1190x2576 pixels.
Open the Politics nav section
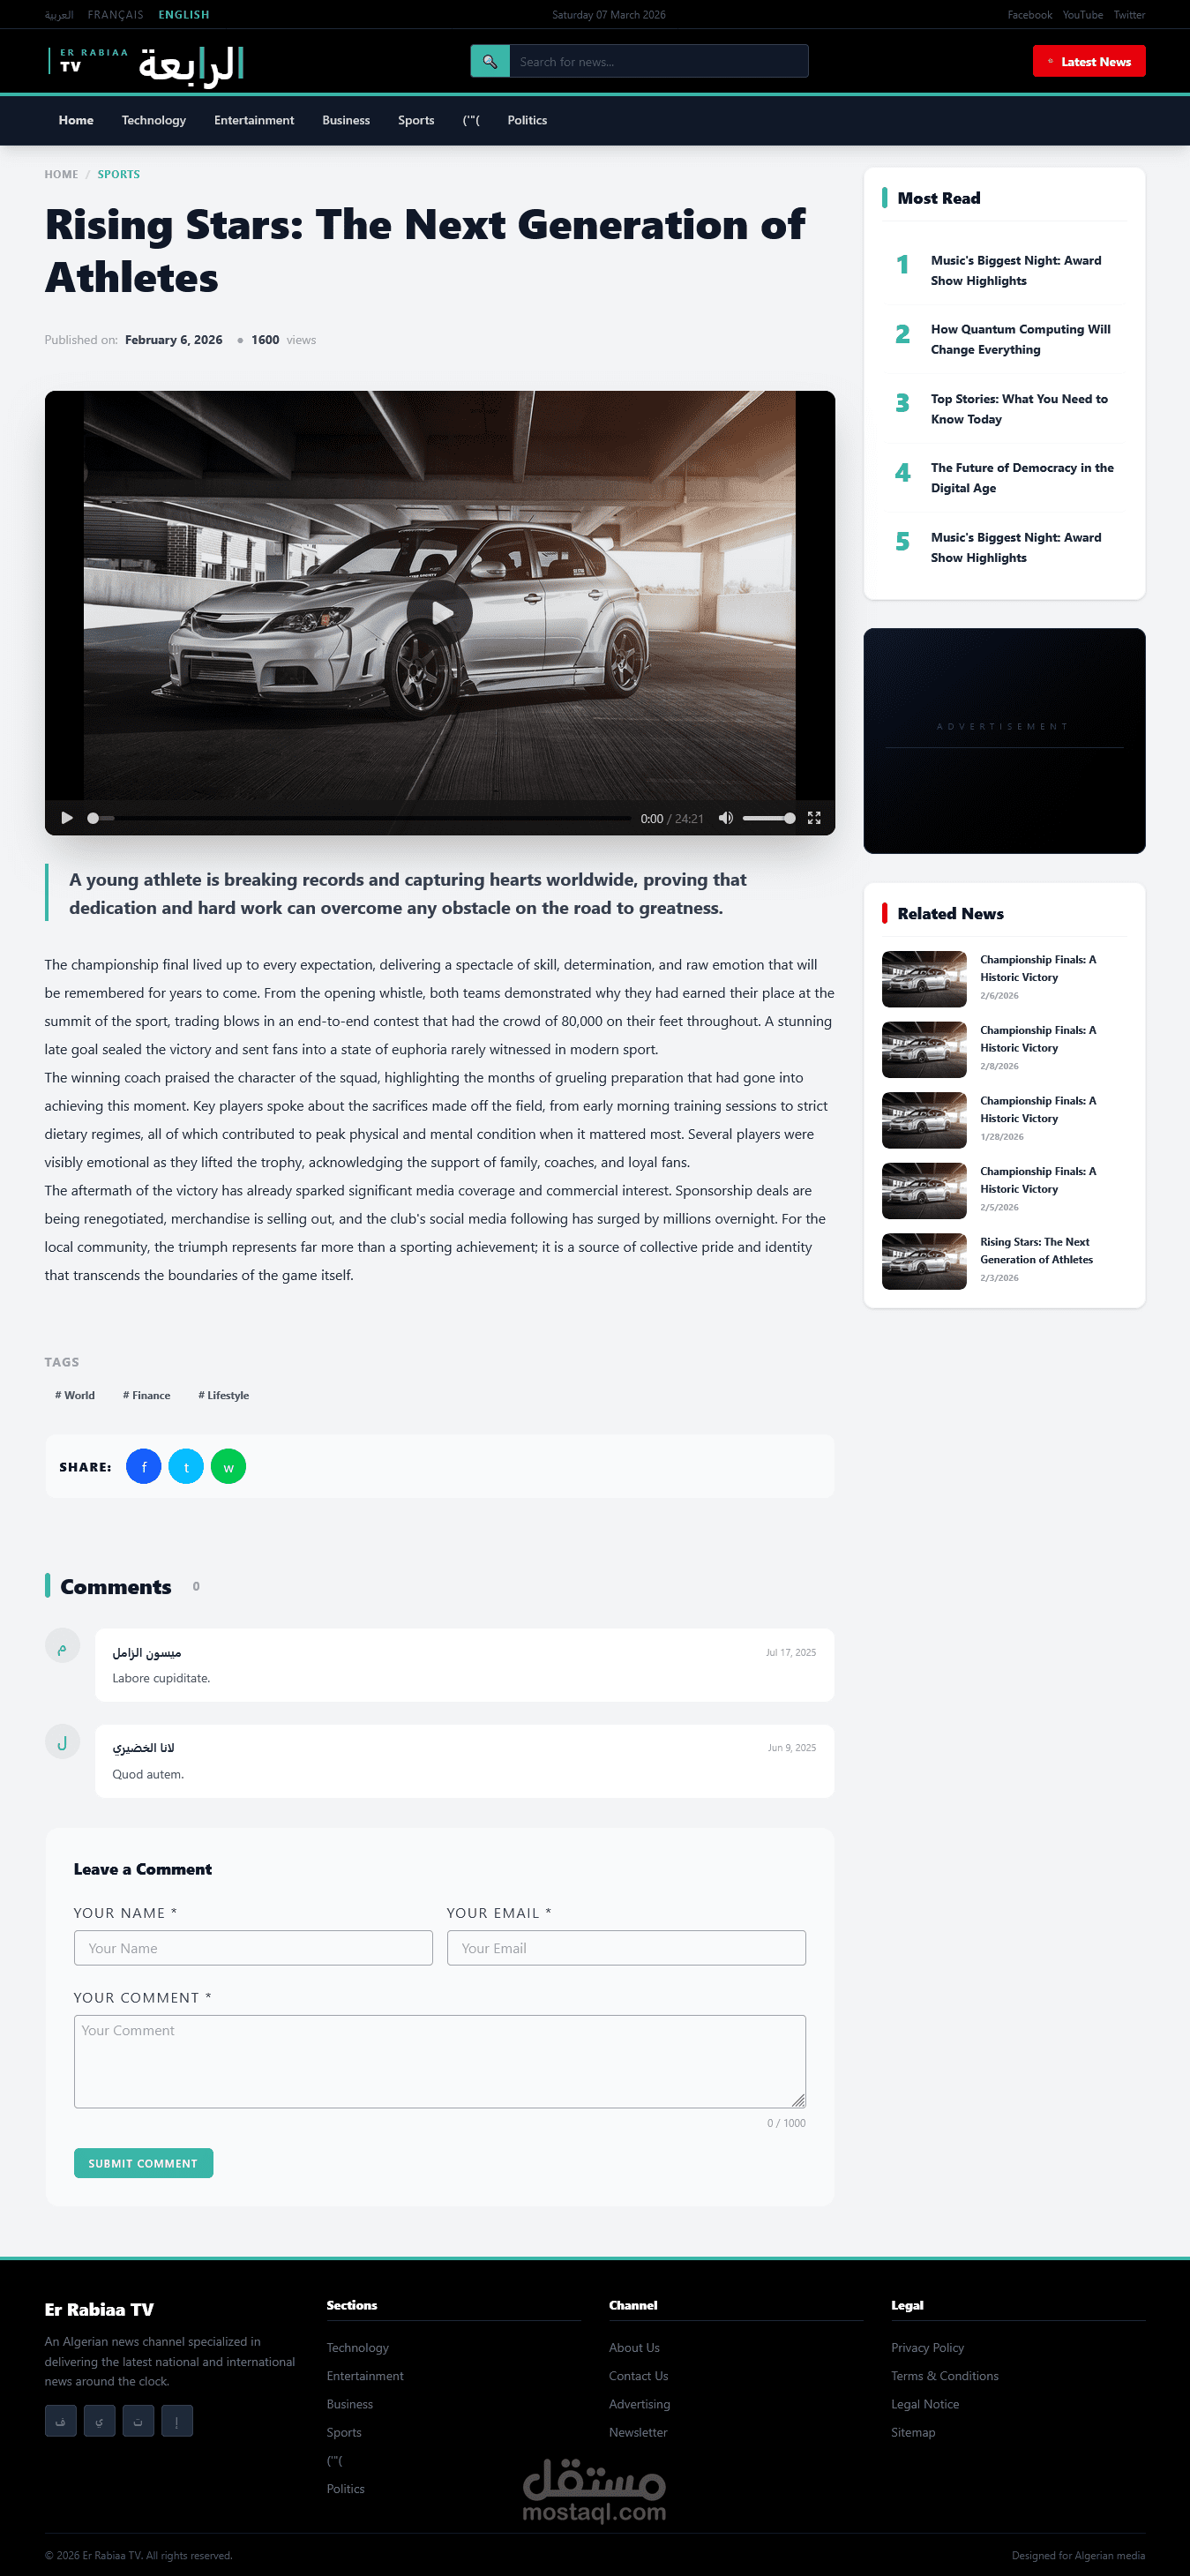[527, 120]
